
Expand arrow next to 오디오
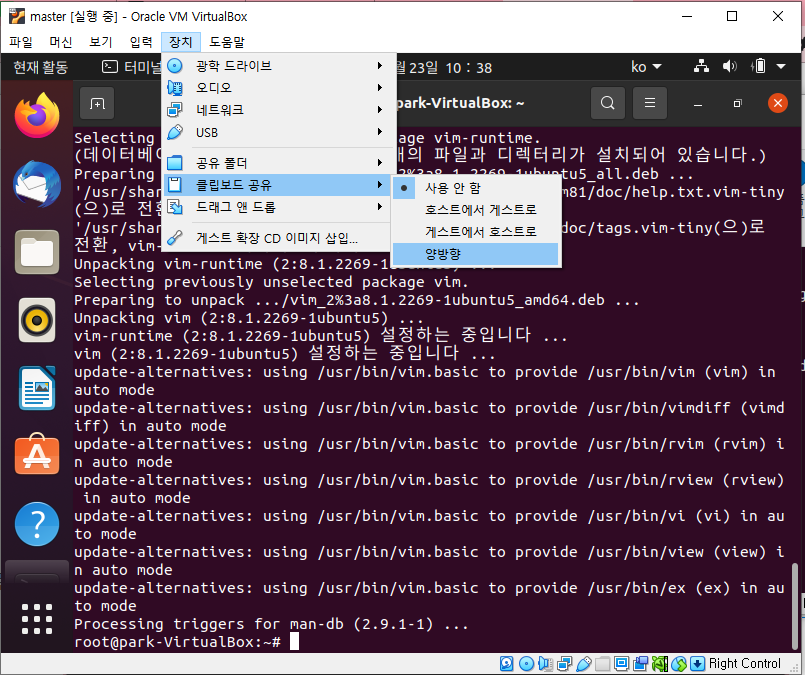[x=380, y=88]
